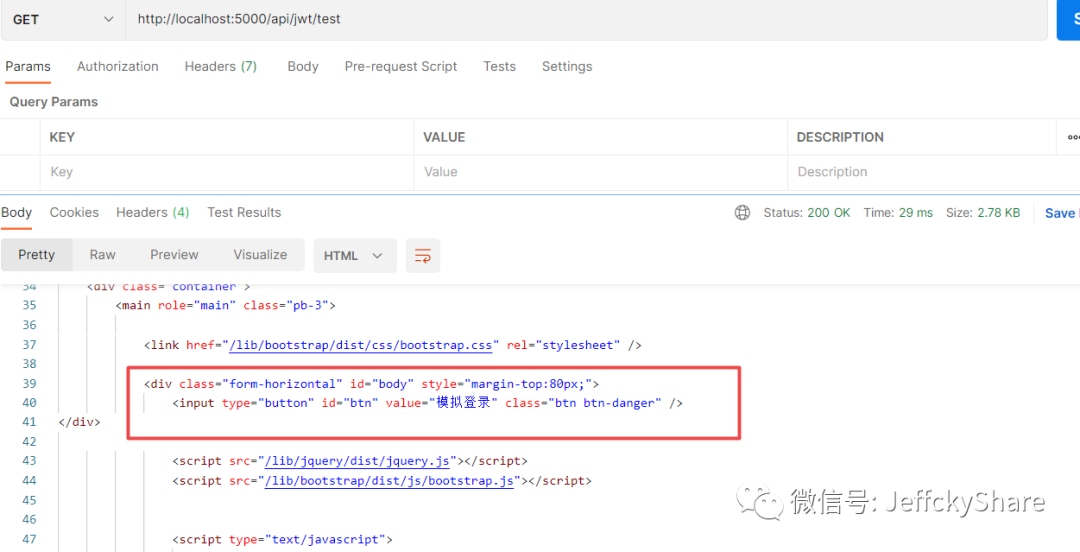Click the Query Params heading
Screen dimensions: 1080x552
(x=54, y=101)
